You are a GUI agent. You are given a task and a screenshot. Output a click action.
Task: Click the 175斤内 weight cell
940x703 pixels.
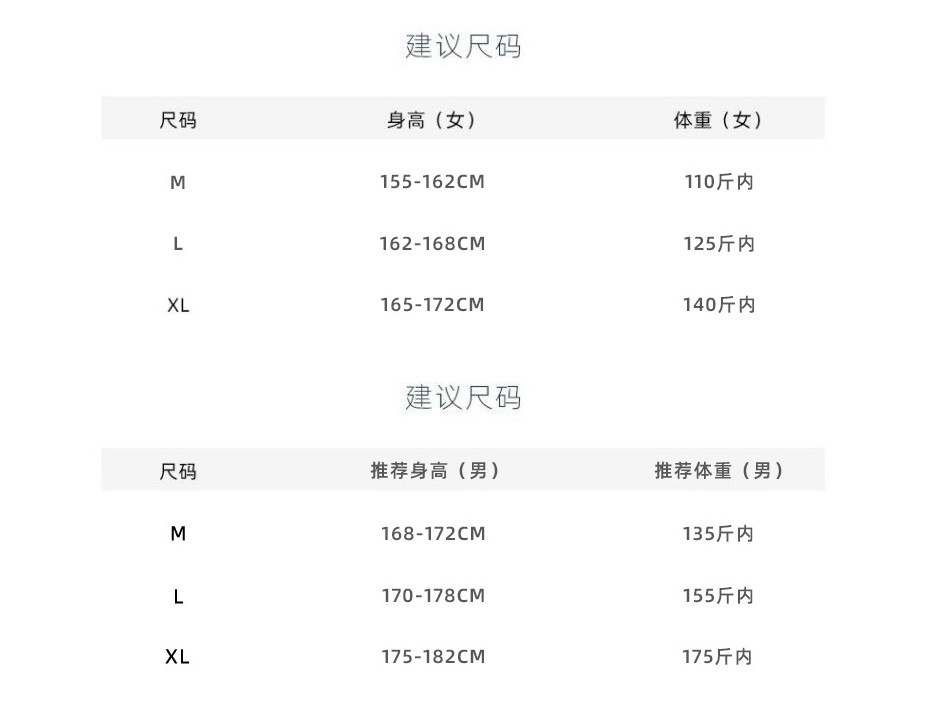point(718,657)
